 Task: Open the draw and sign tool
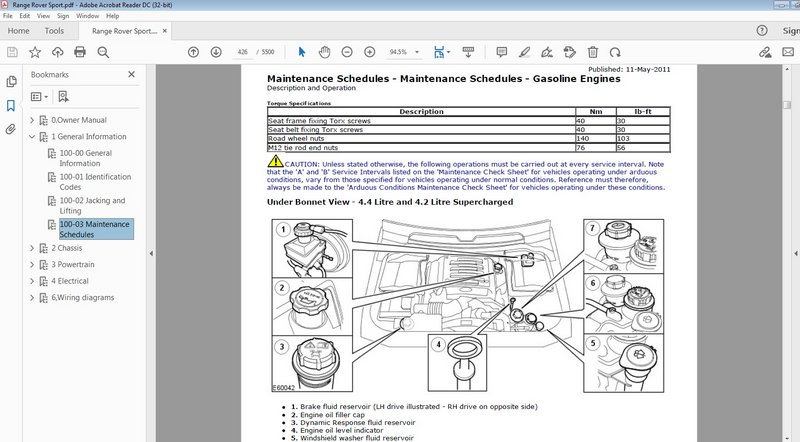click(x=547, y=52)
